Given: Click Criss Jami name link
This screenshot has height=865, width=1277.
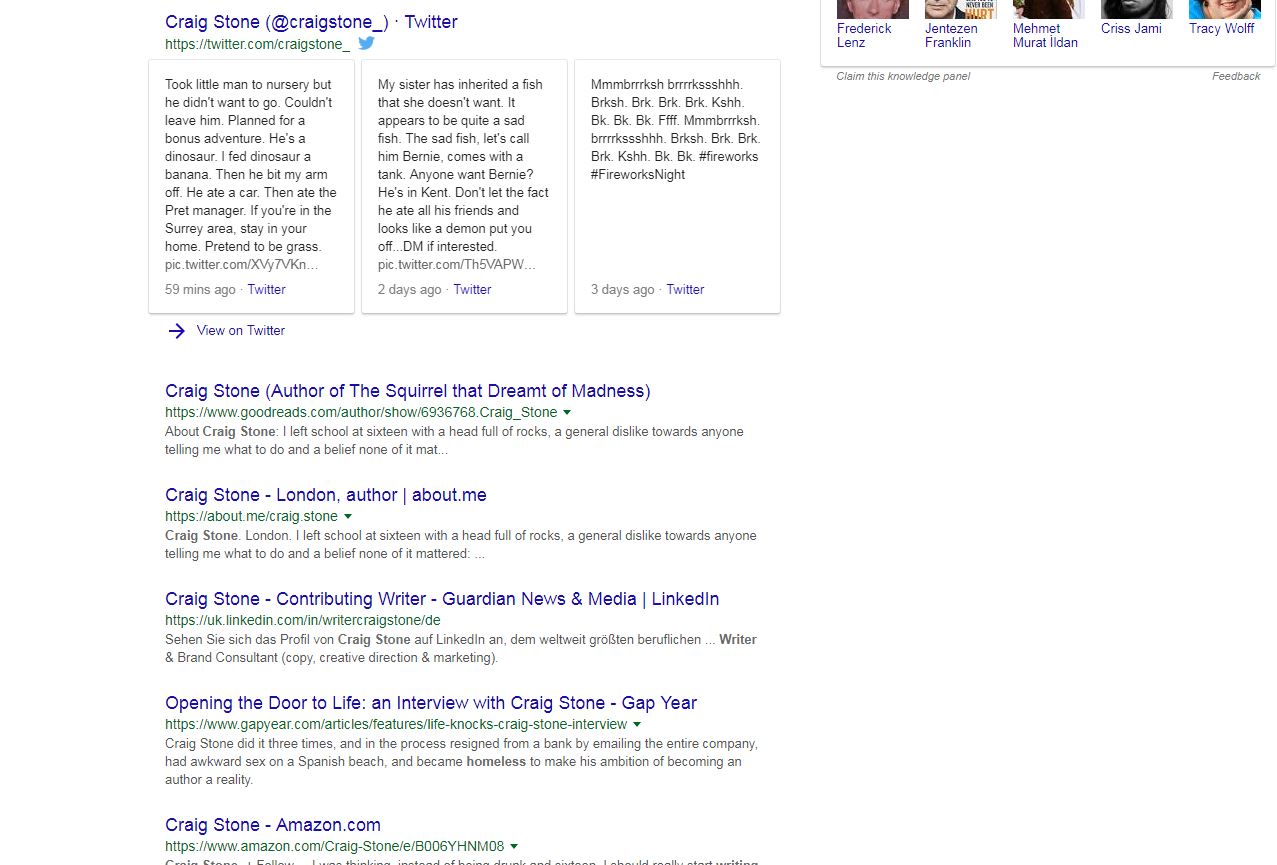Looking at the screenshot, I should 1131,28.
